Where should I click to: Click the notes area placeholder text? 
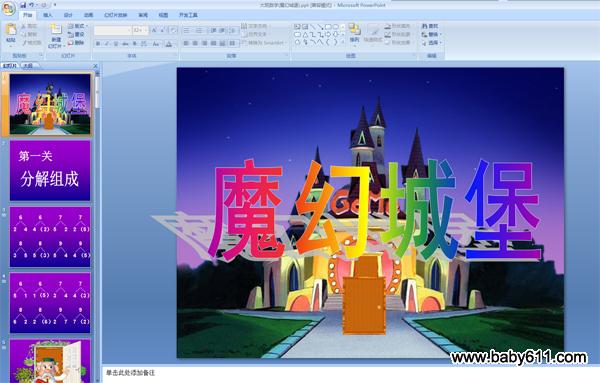(x=130, y=373)
